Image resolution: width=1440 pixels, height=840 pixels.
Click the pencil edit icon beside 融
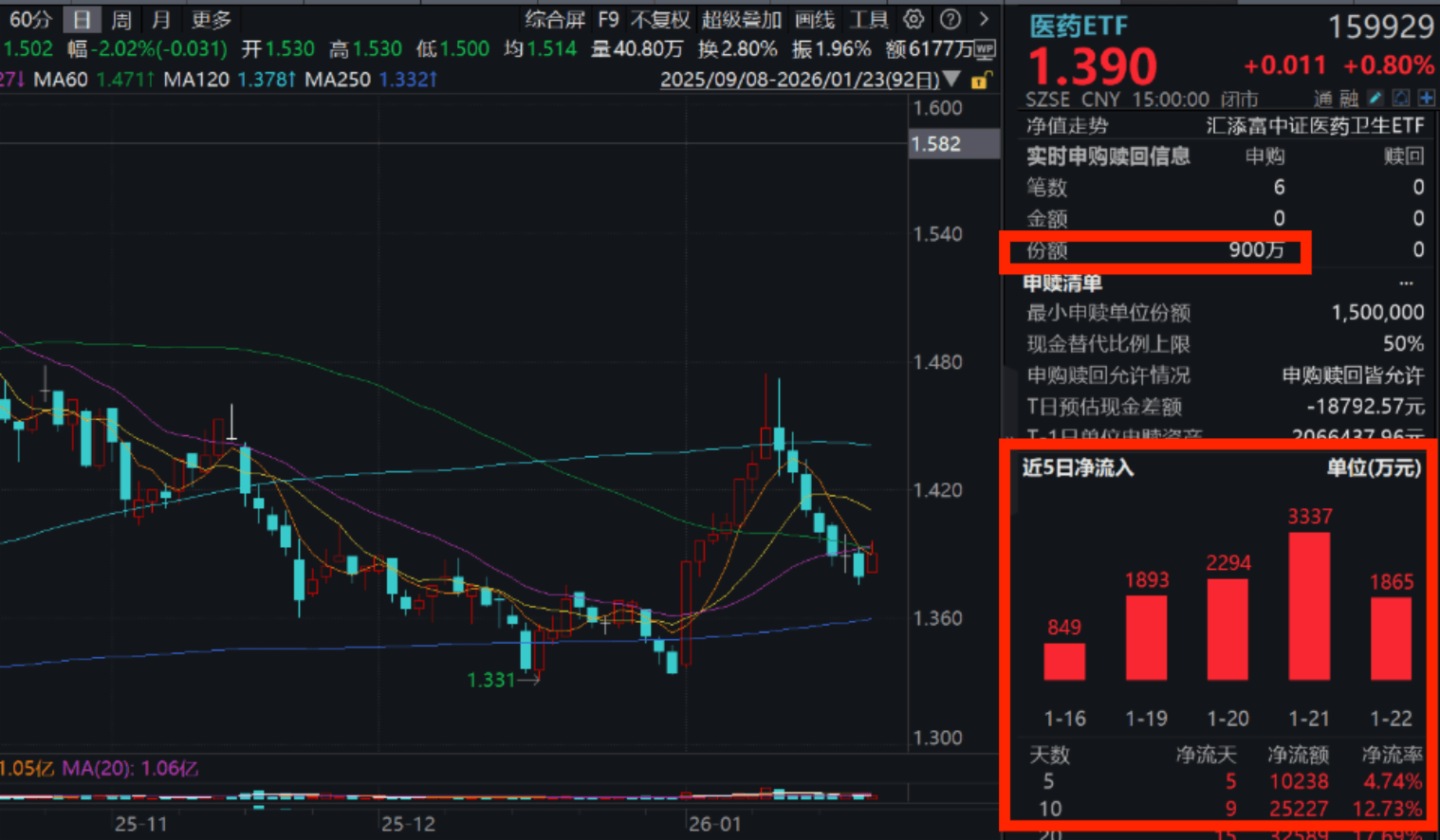point(1376,98)
